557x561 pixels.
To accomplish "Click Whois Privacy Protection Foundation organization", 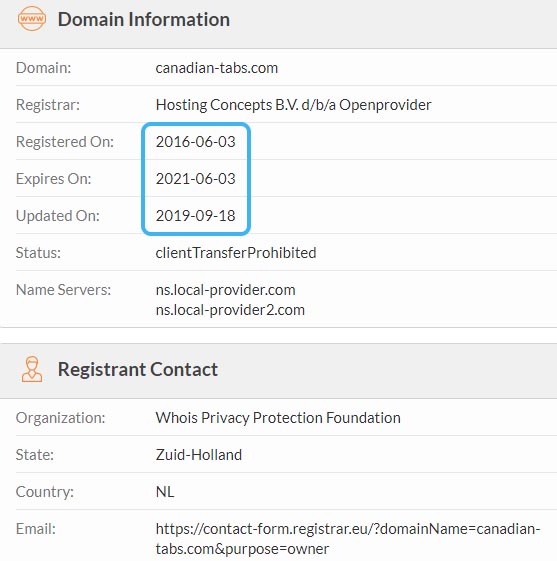I will tap(278, 418).
